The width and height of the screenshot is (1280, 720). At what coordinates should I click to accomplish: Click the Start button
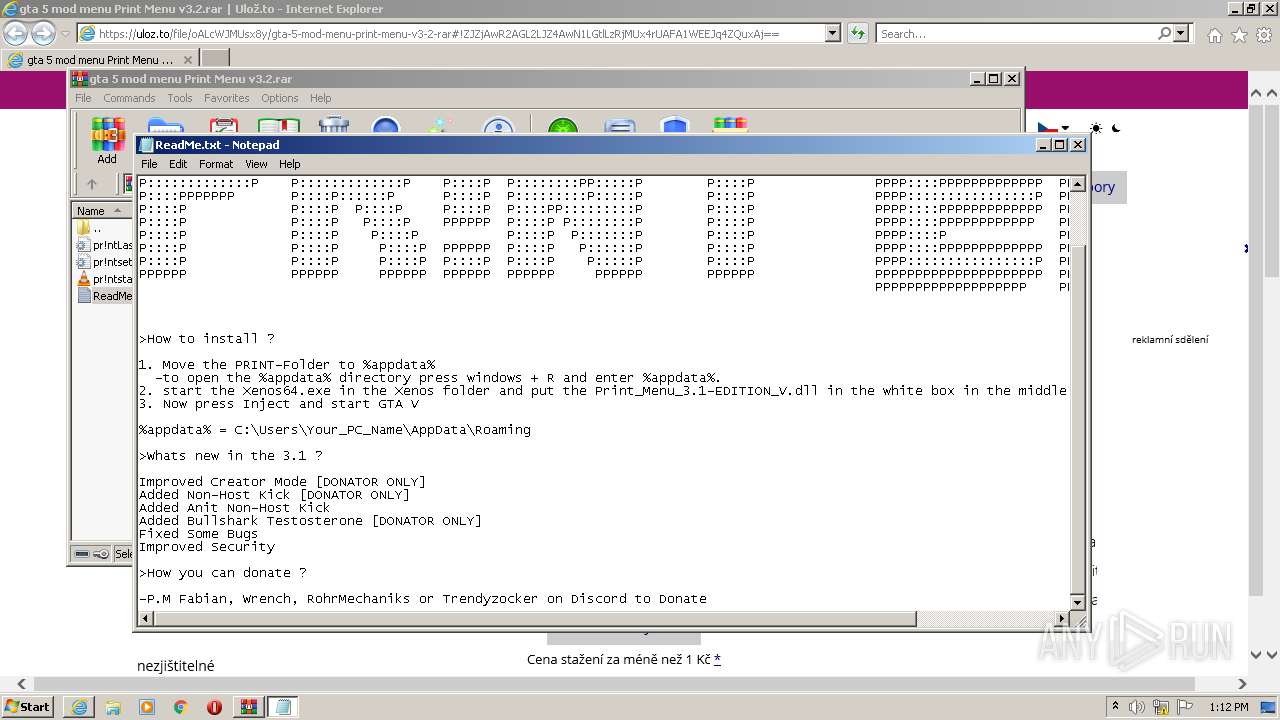pyautogui.click(x=27, y=706)
